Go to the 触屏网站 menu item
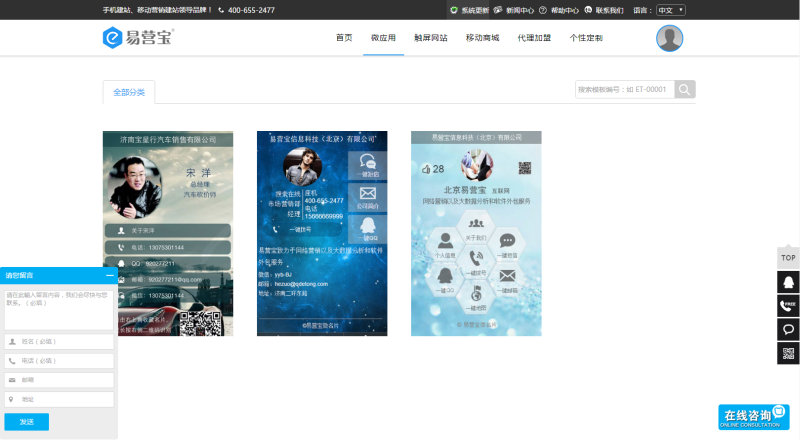 tap(431, 38)
